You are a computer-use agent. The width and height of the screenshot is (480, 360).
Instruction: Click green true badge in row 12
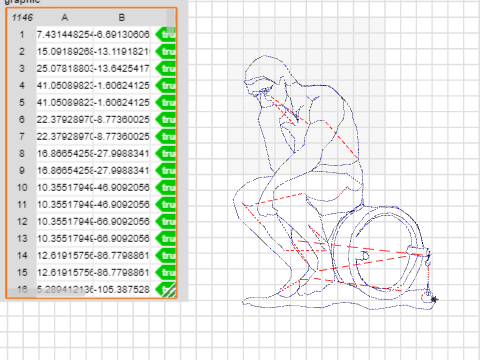point(165,221)
